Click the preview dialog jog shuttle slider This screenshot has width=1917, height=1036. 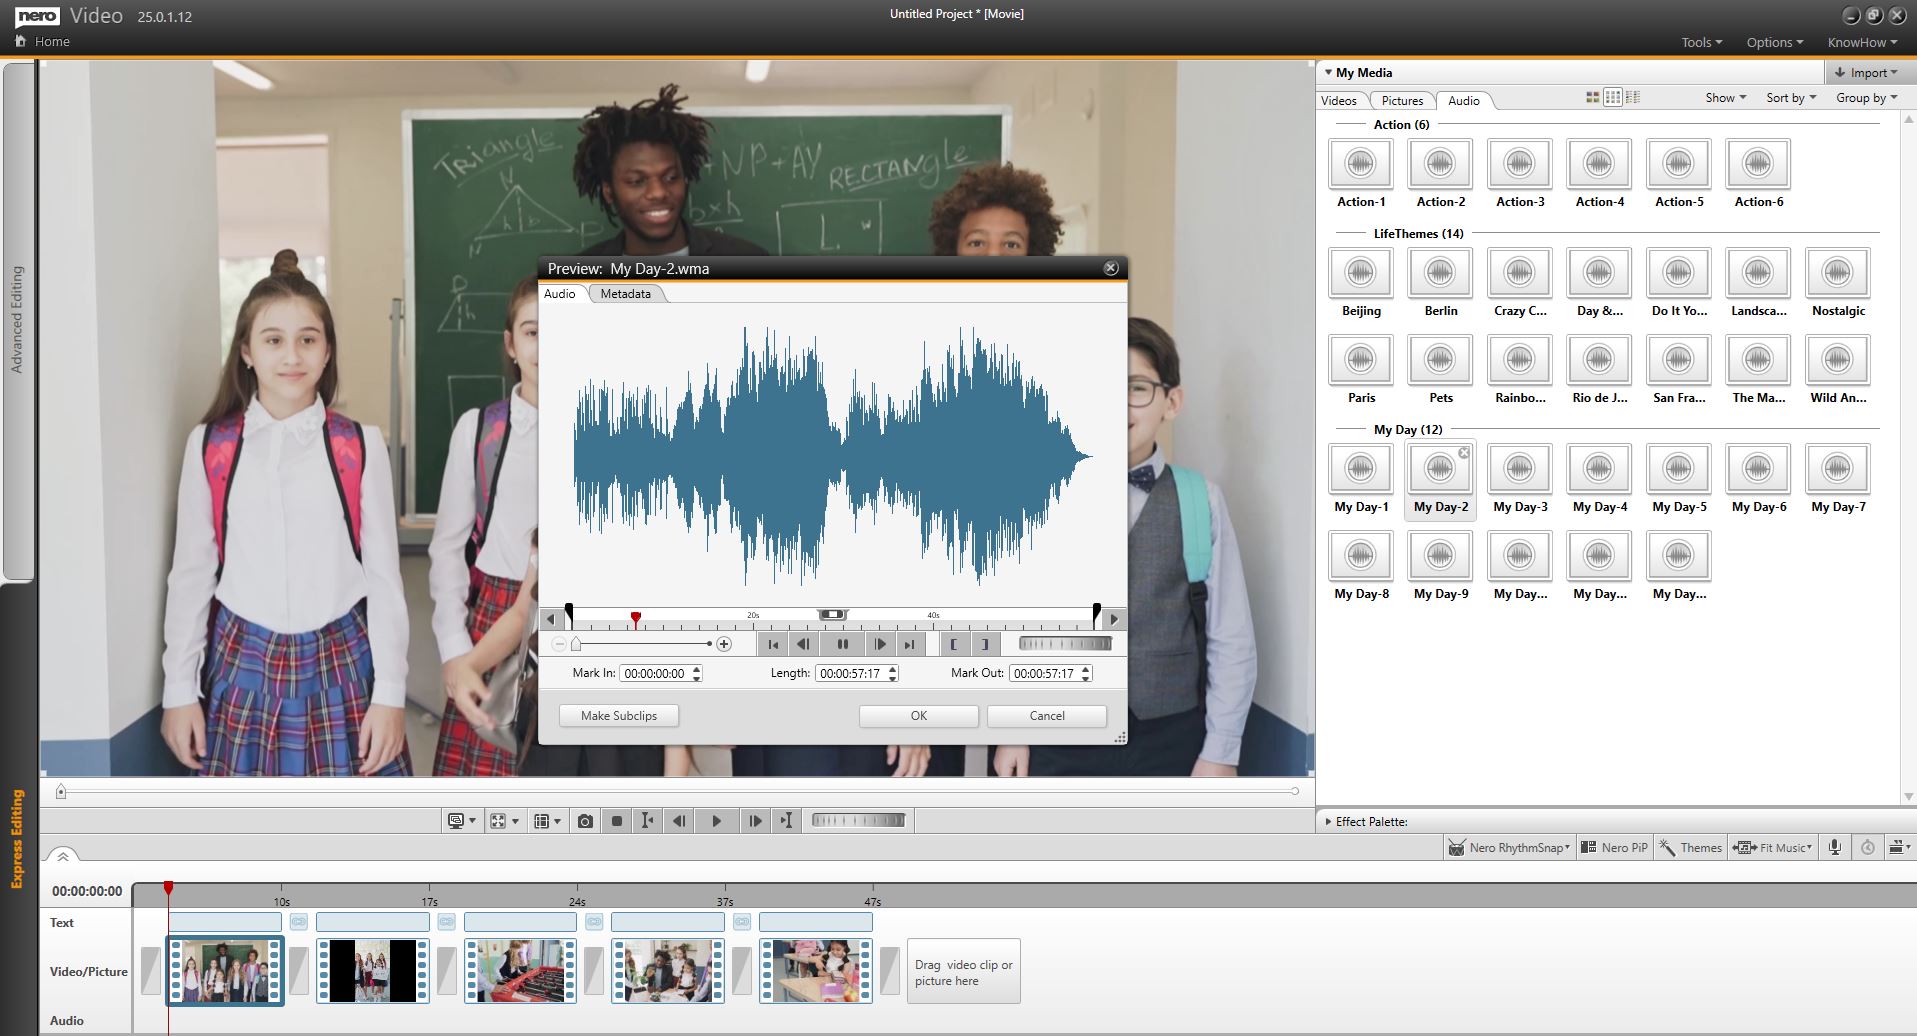pos(1065,644)
